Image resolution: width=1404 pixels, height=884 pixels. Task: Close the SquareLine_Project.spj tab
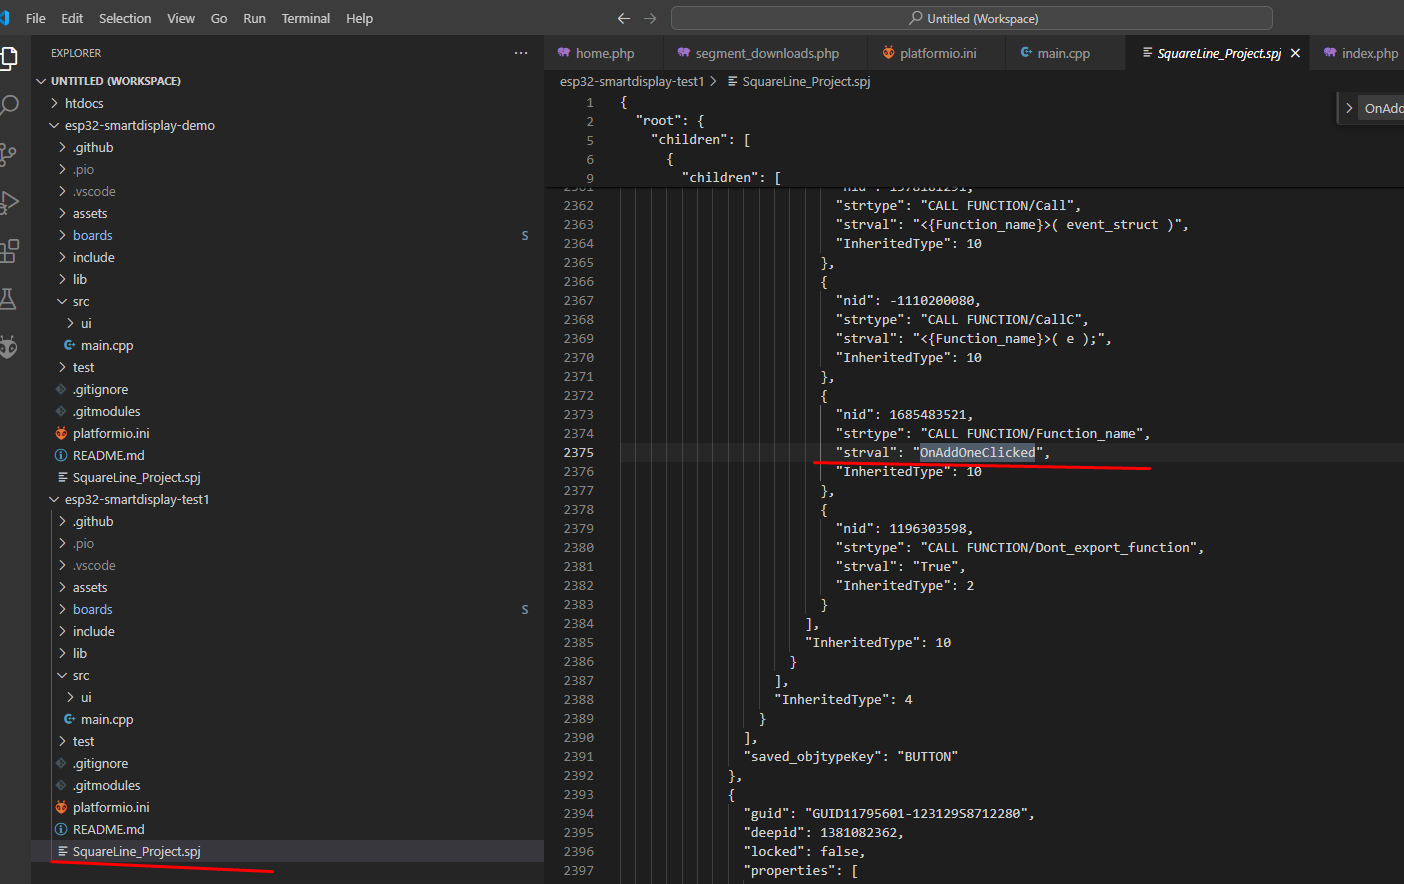1296,53
